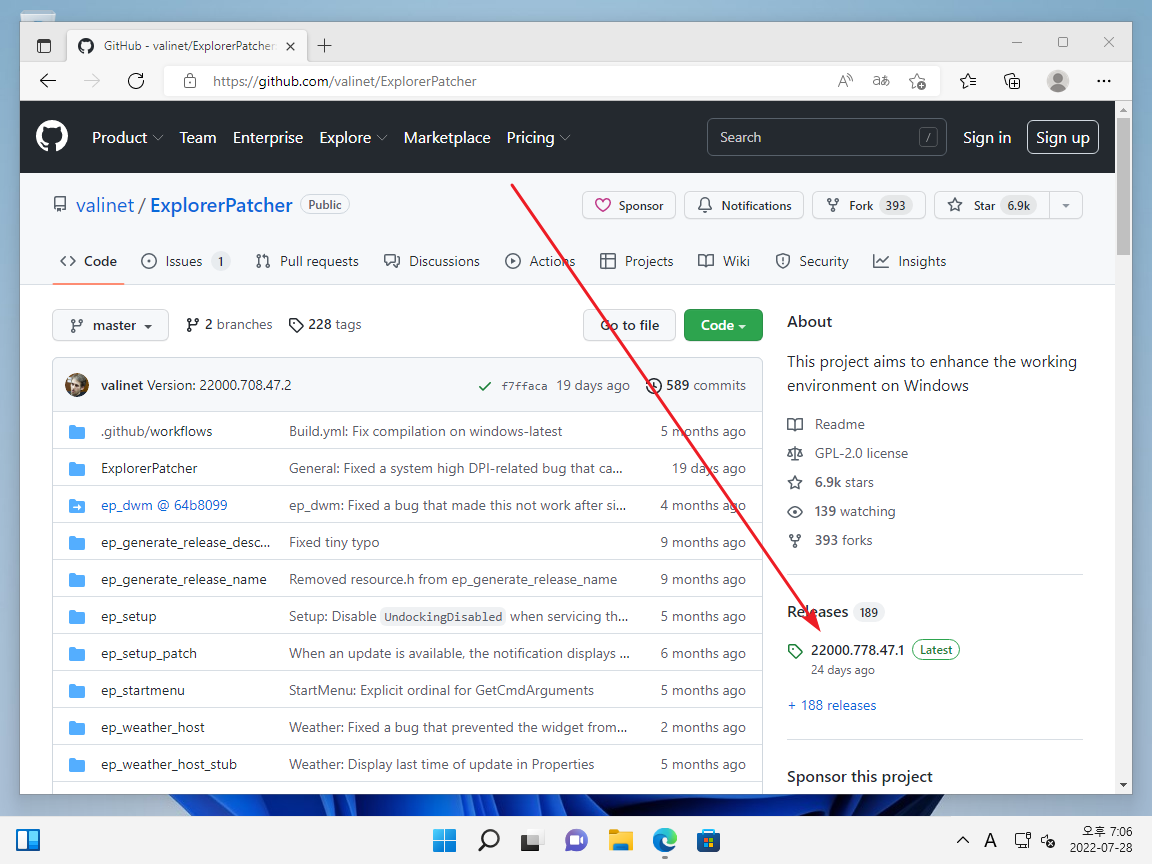Open Edge settings and more menu
Viewport: 1152px width, 864px height.
click(x=1104, y=81)
